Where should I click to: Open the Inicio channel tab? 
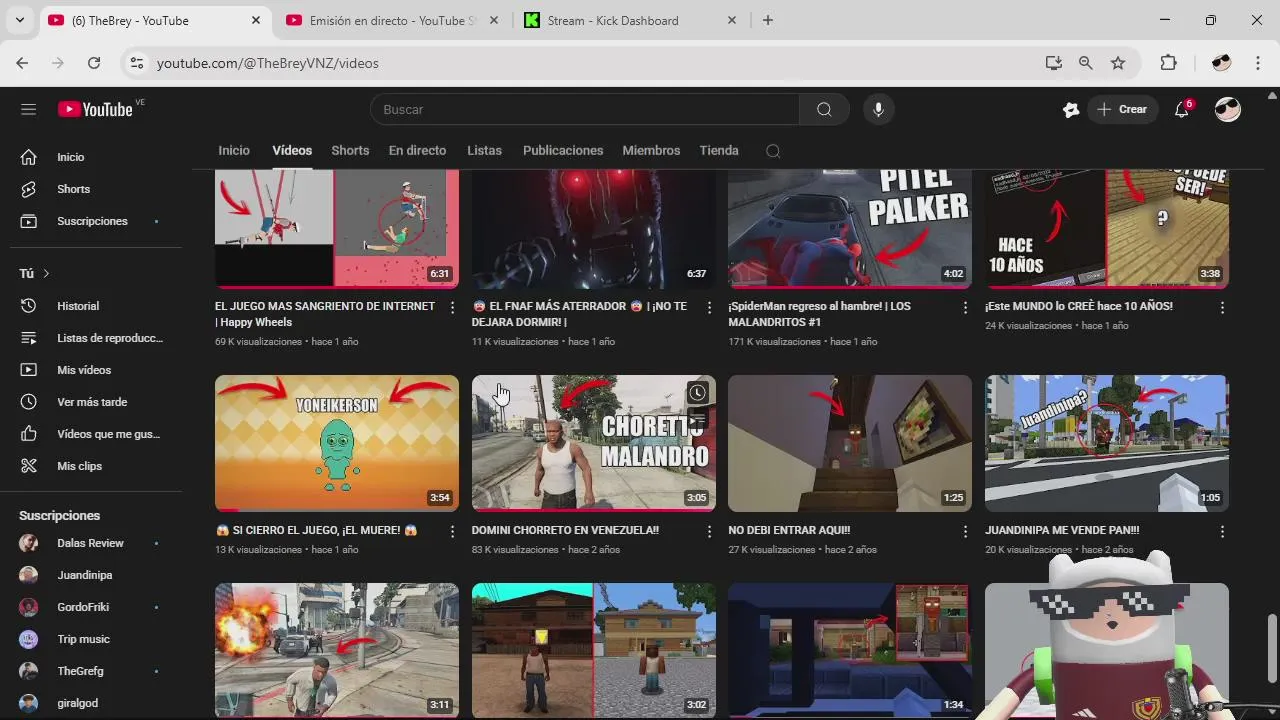[234, 150]
